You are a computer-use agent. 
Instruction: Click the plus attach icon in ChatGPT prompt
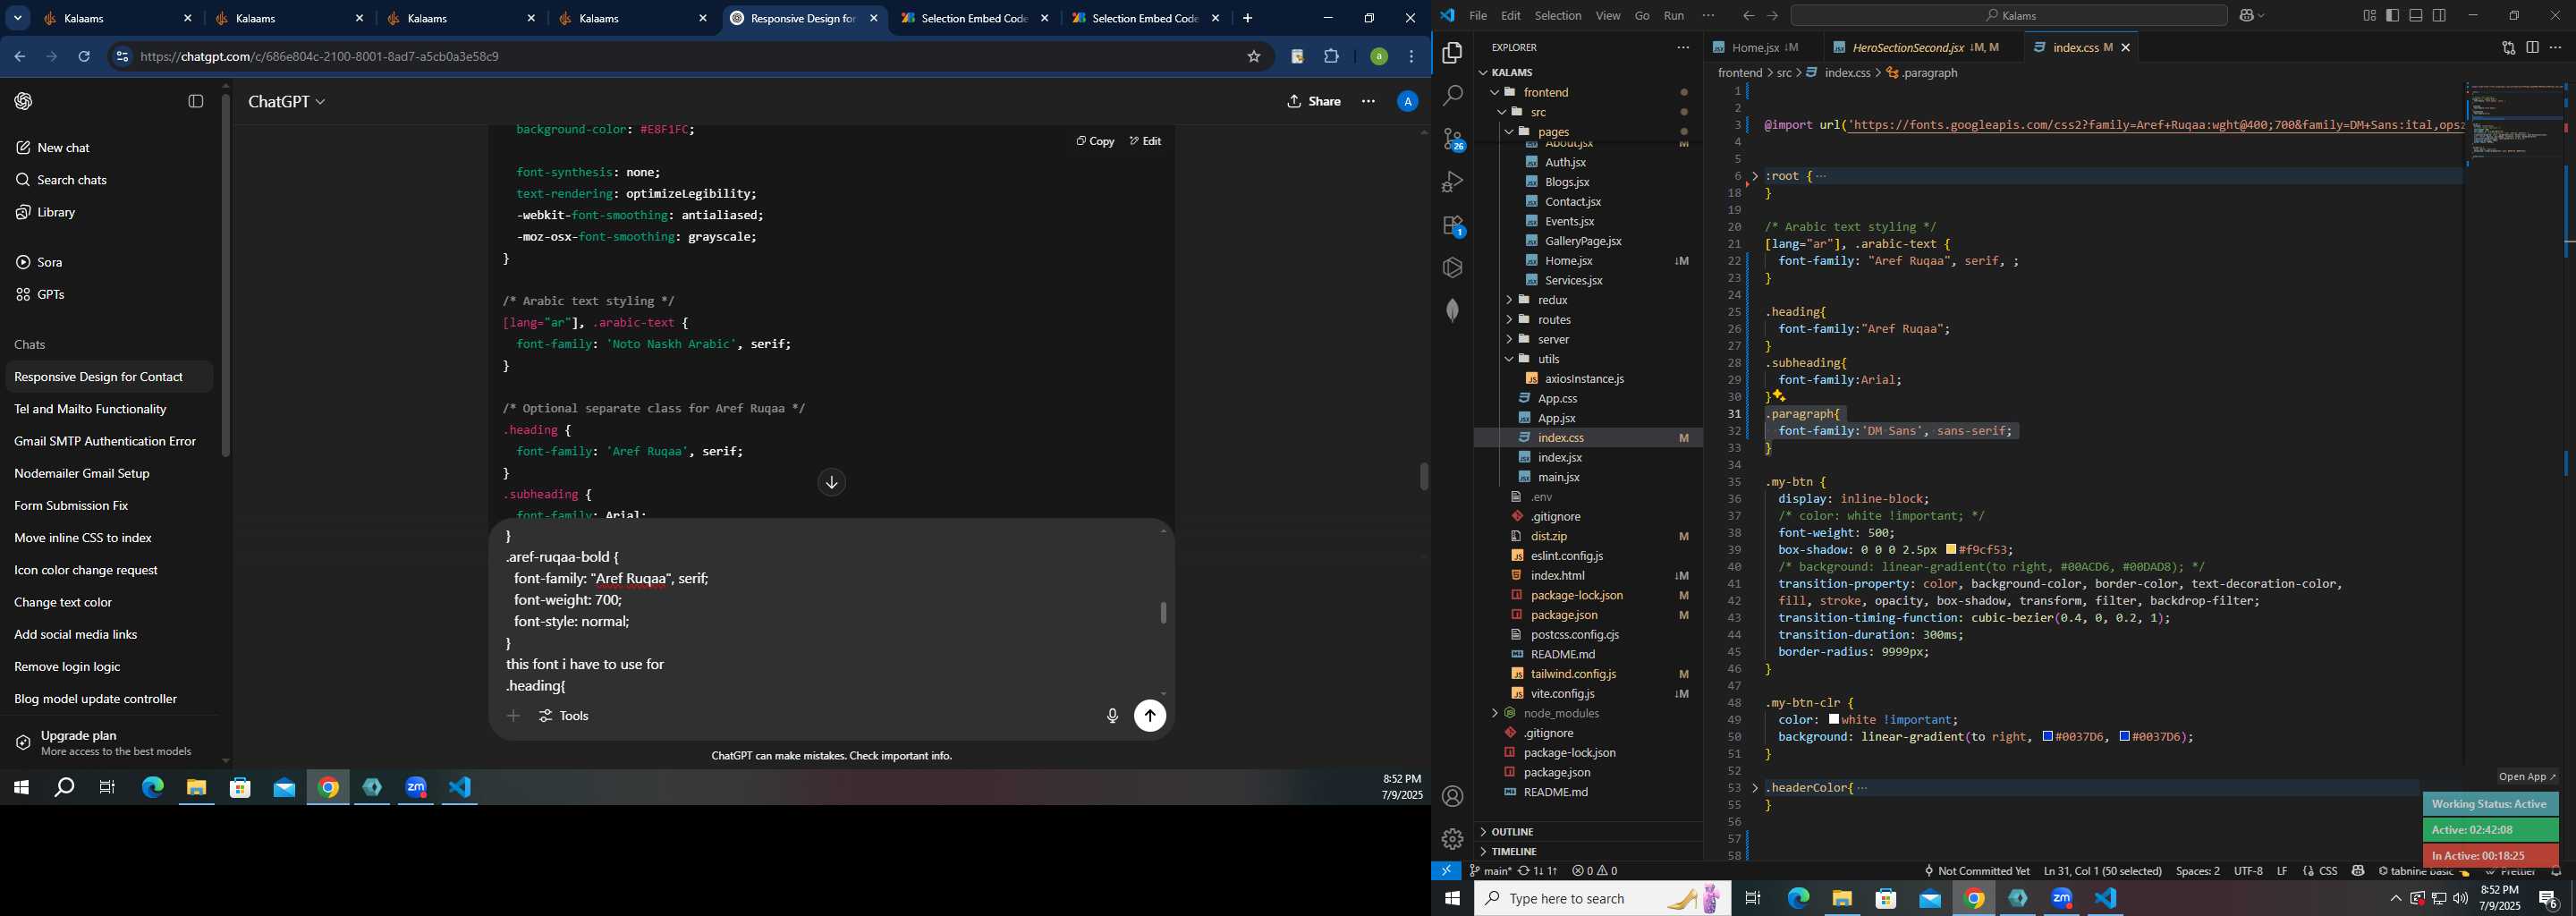(513, 716)
